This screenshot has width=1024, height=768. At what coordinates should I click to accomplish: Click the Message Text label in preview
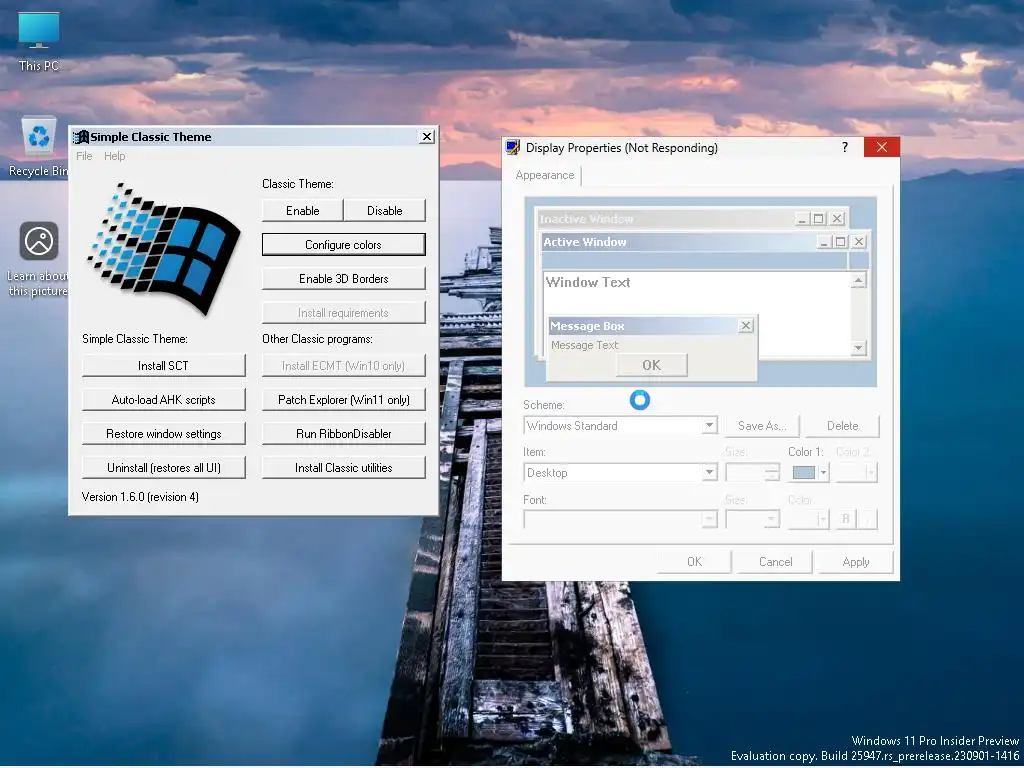(x=584, y=345)
